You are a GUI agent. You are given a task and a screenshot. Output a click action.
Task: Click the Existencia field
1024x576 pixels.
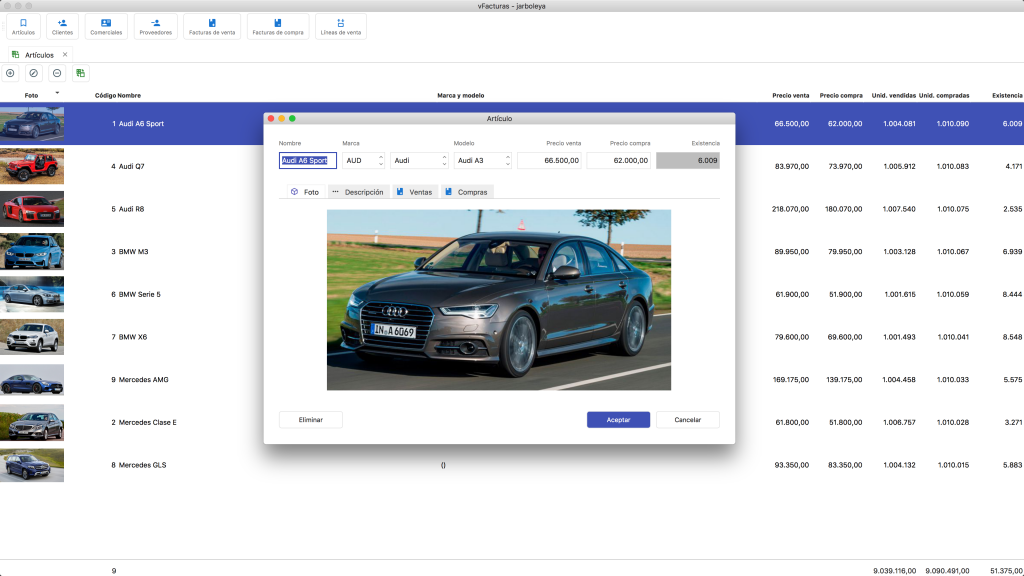(x=688, y=161)
